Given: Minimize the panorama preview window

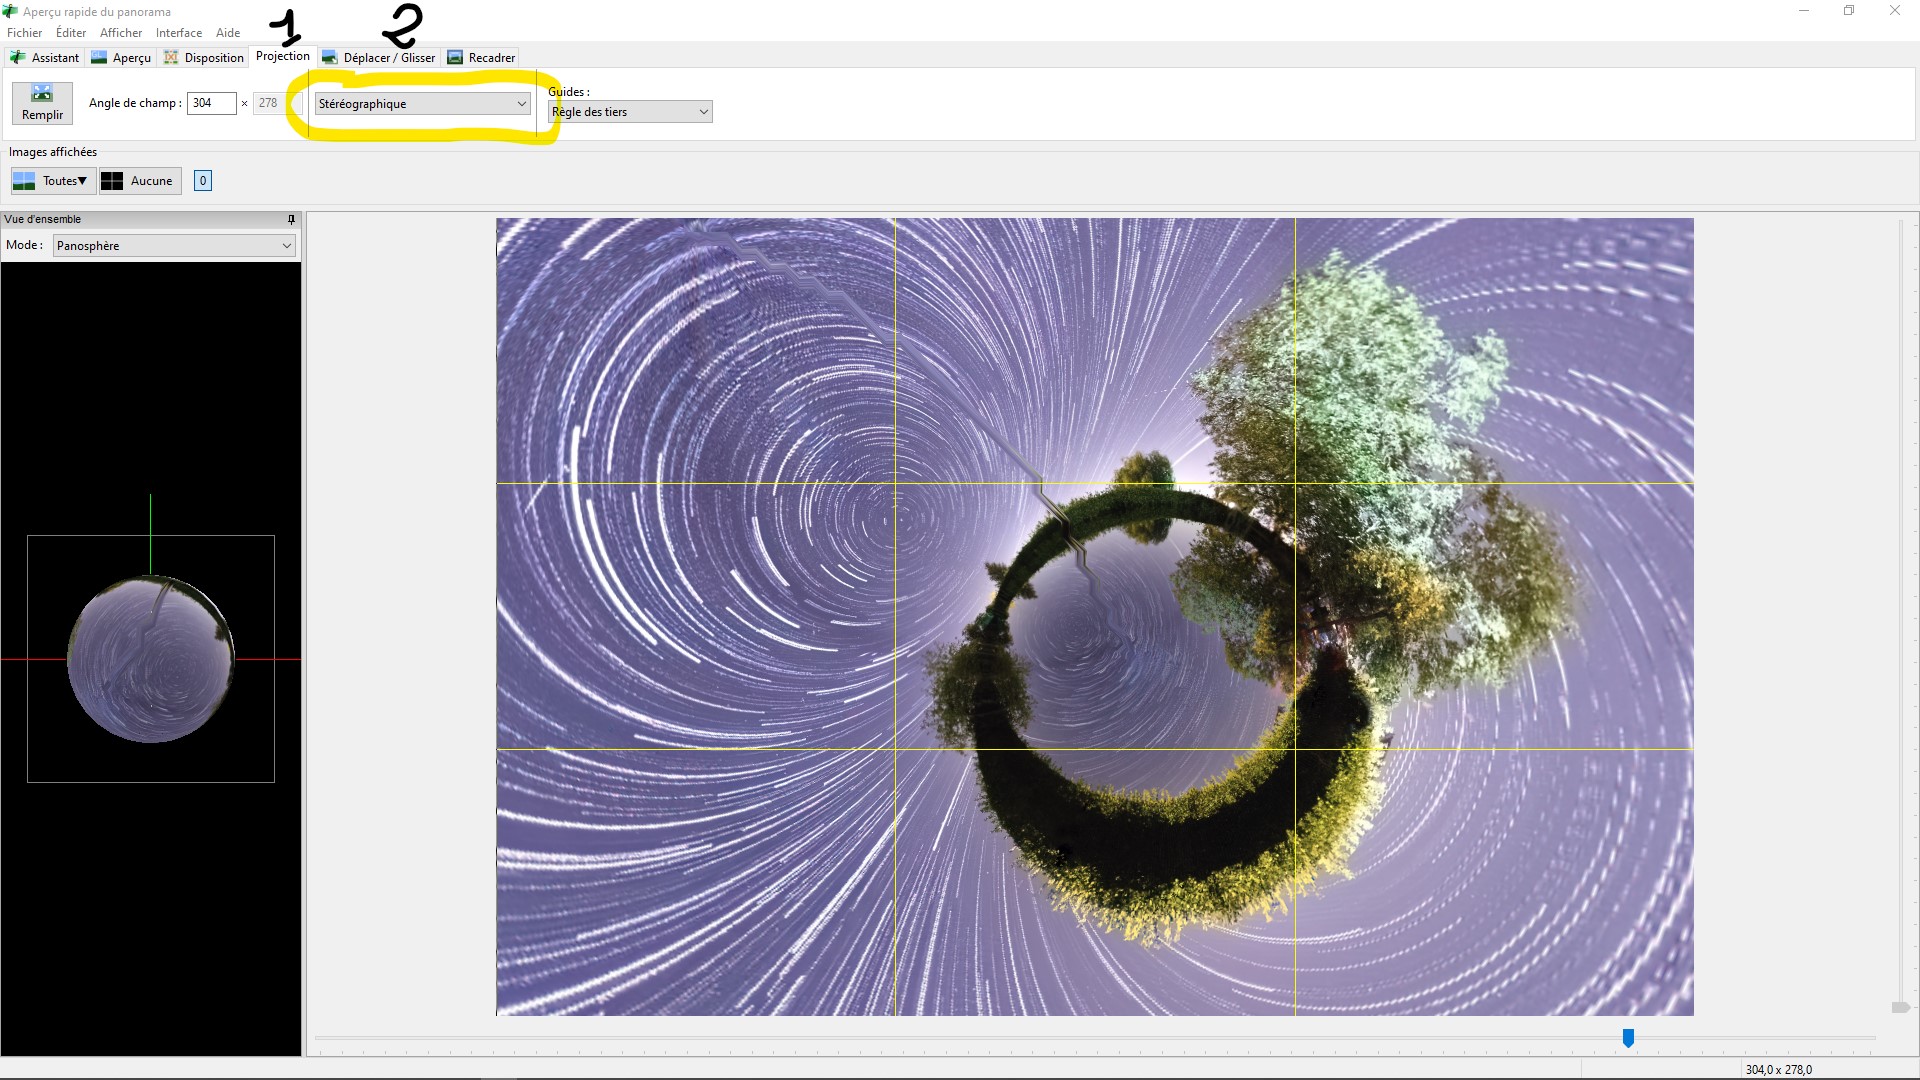Looking at the screenshot, I should pyautogui.click(x=1804, y=11).
